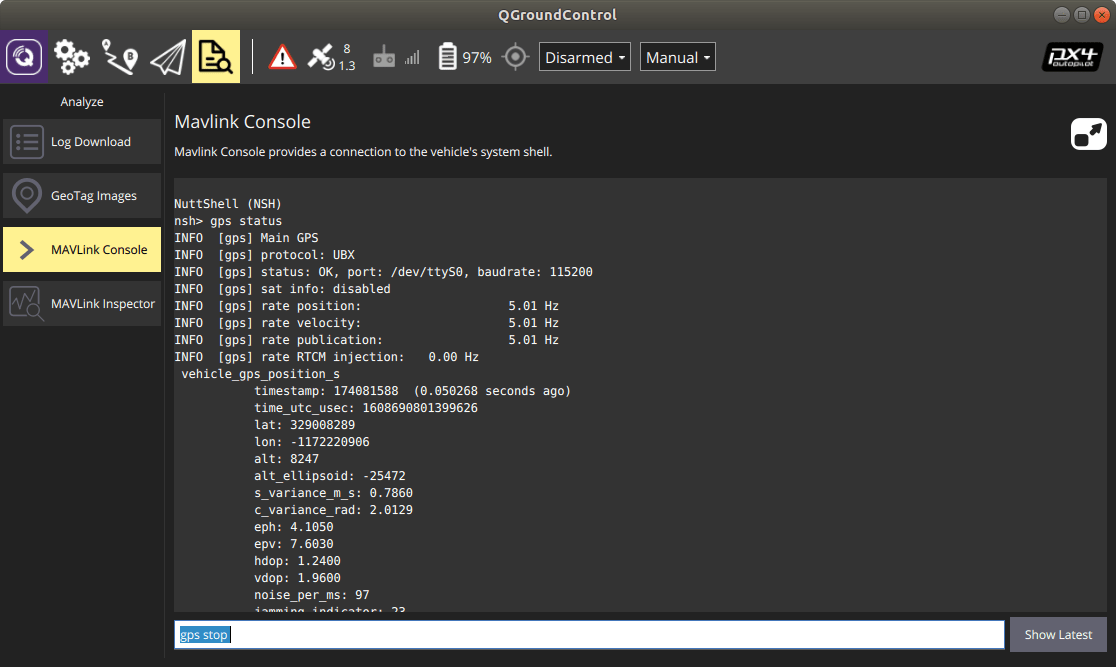Click the 'sat info: disabled' line
Image resolution: width=1116 pixels, height=667 pixels.
pos(283,289)
